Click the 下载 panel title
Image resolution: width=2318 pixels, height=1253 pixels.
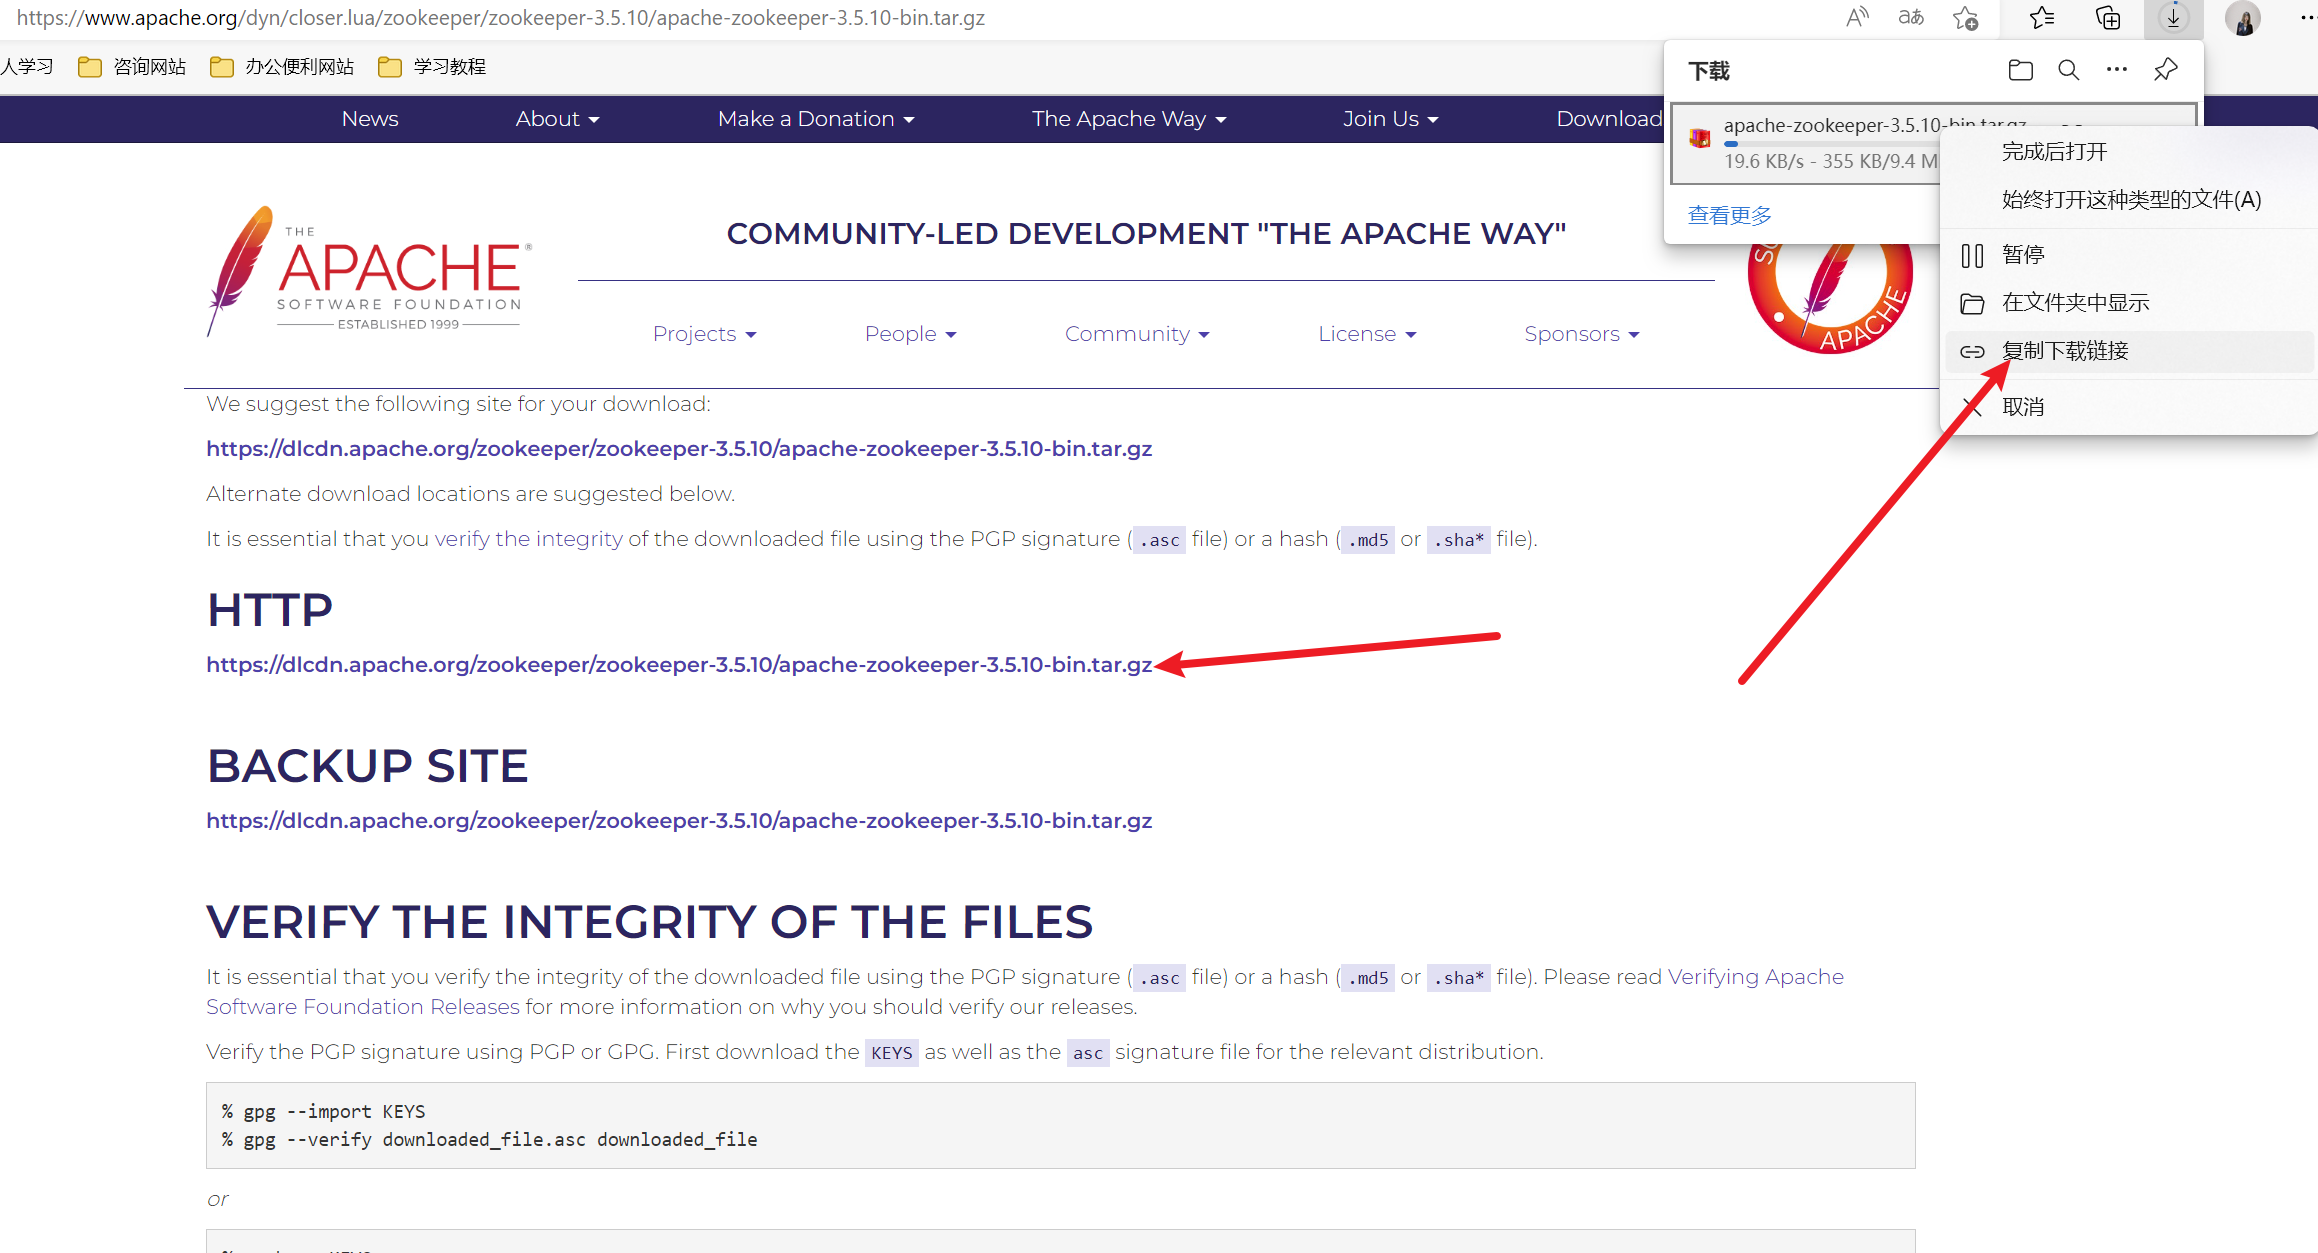click(x=1709, y=71)
